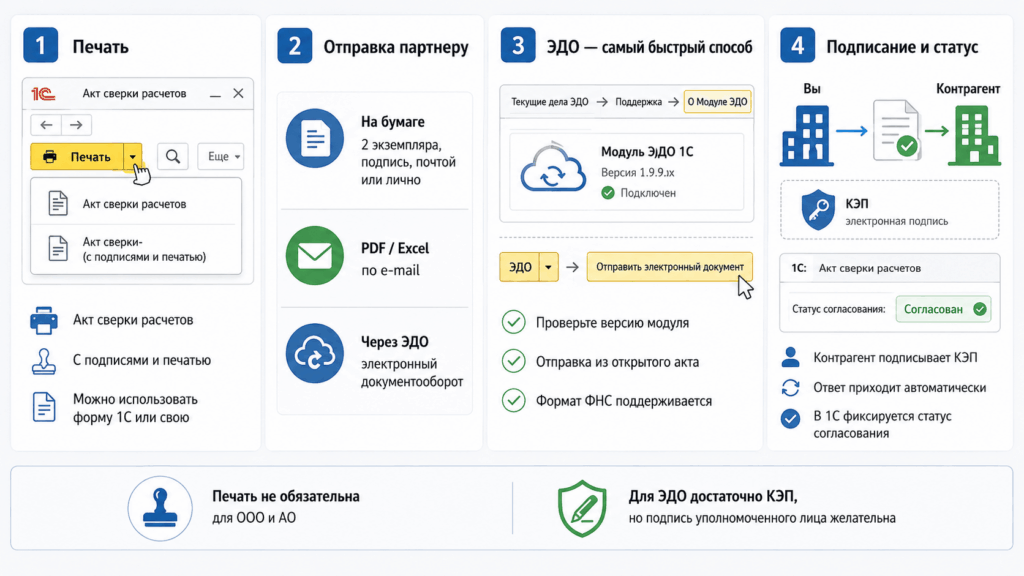Expand the Печать dropdown arrow

pos(133,157)
